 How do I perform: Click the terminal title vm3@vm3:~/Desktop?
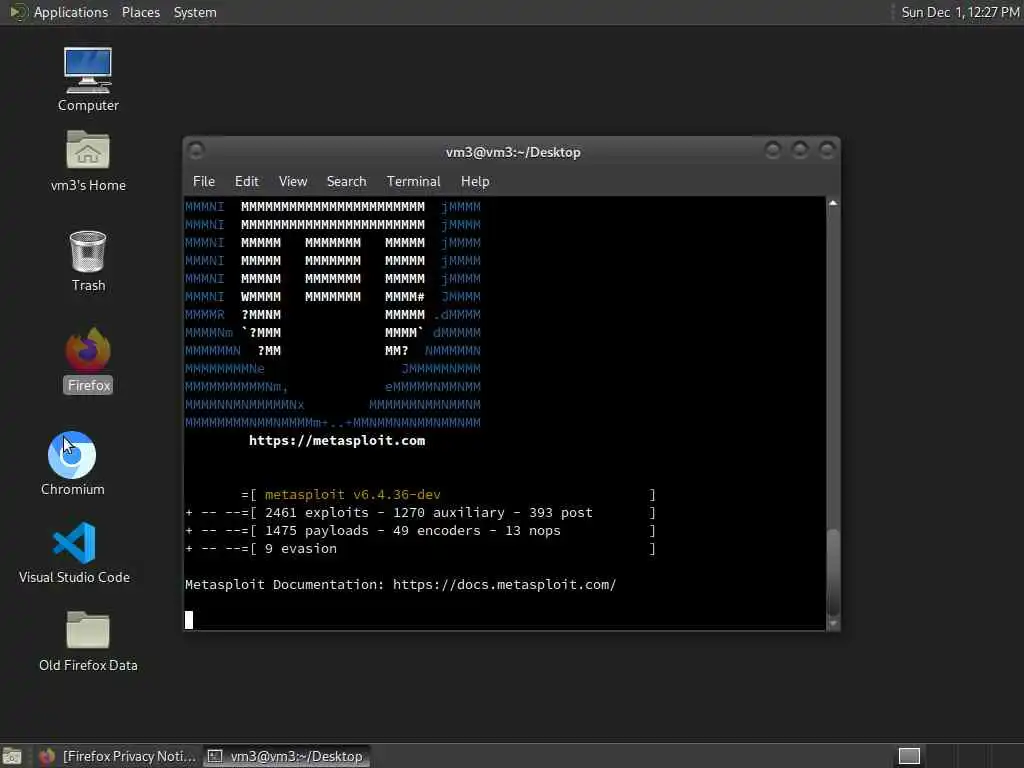513,152
